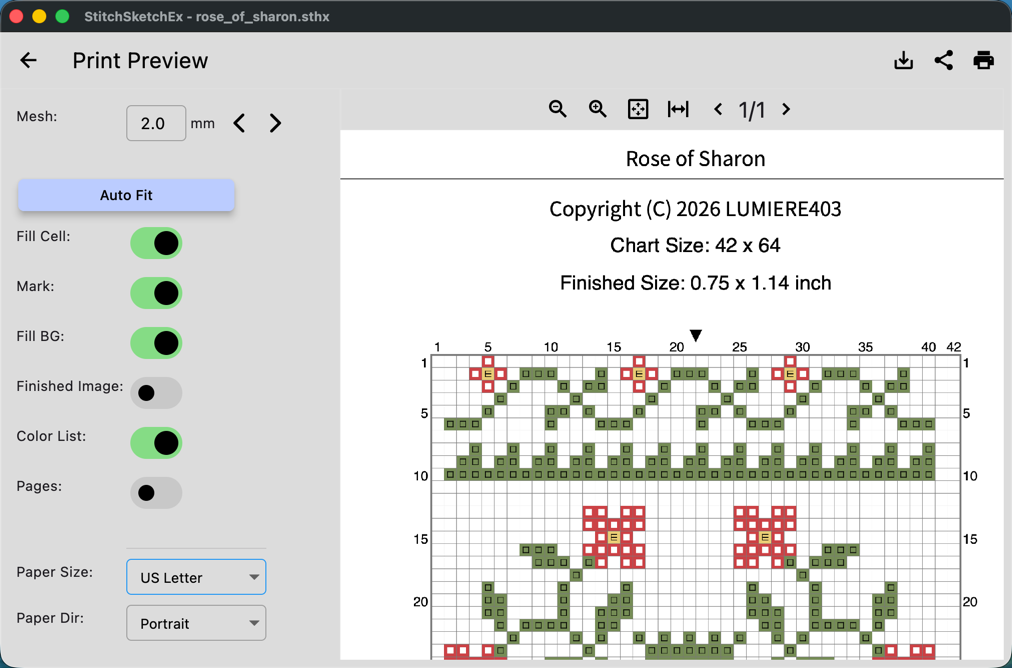
Task: Zoom out the preview
Action: click(558, 109)
